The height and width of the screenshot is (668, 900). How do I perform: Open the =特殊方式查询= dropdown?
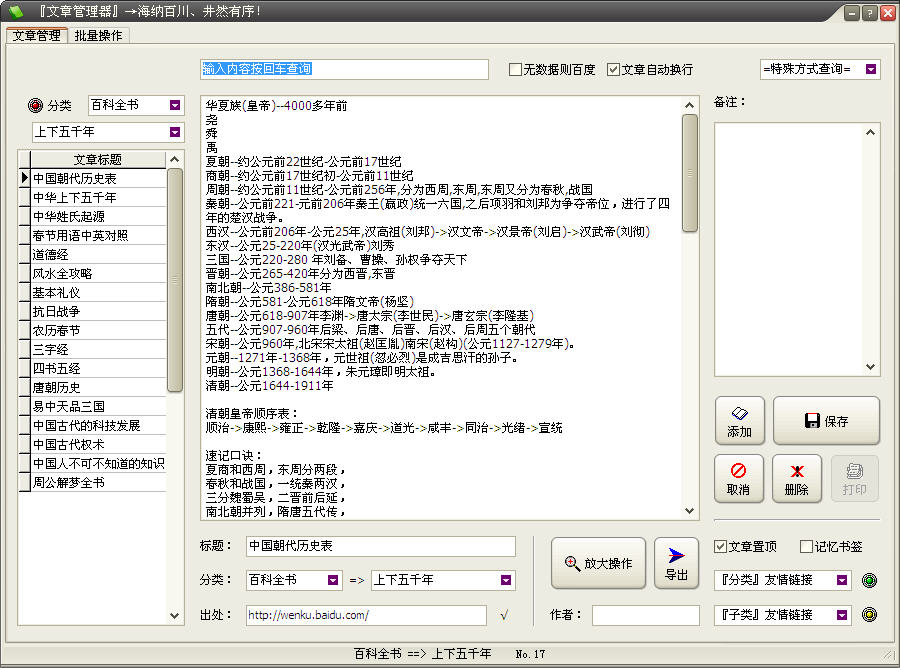pos(871,69)
